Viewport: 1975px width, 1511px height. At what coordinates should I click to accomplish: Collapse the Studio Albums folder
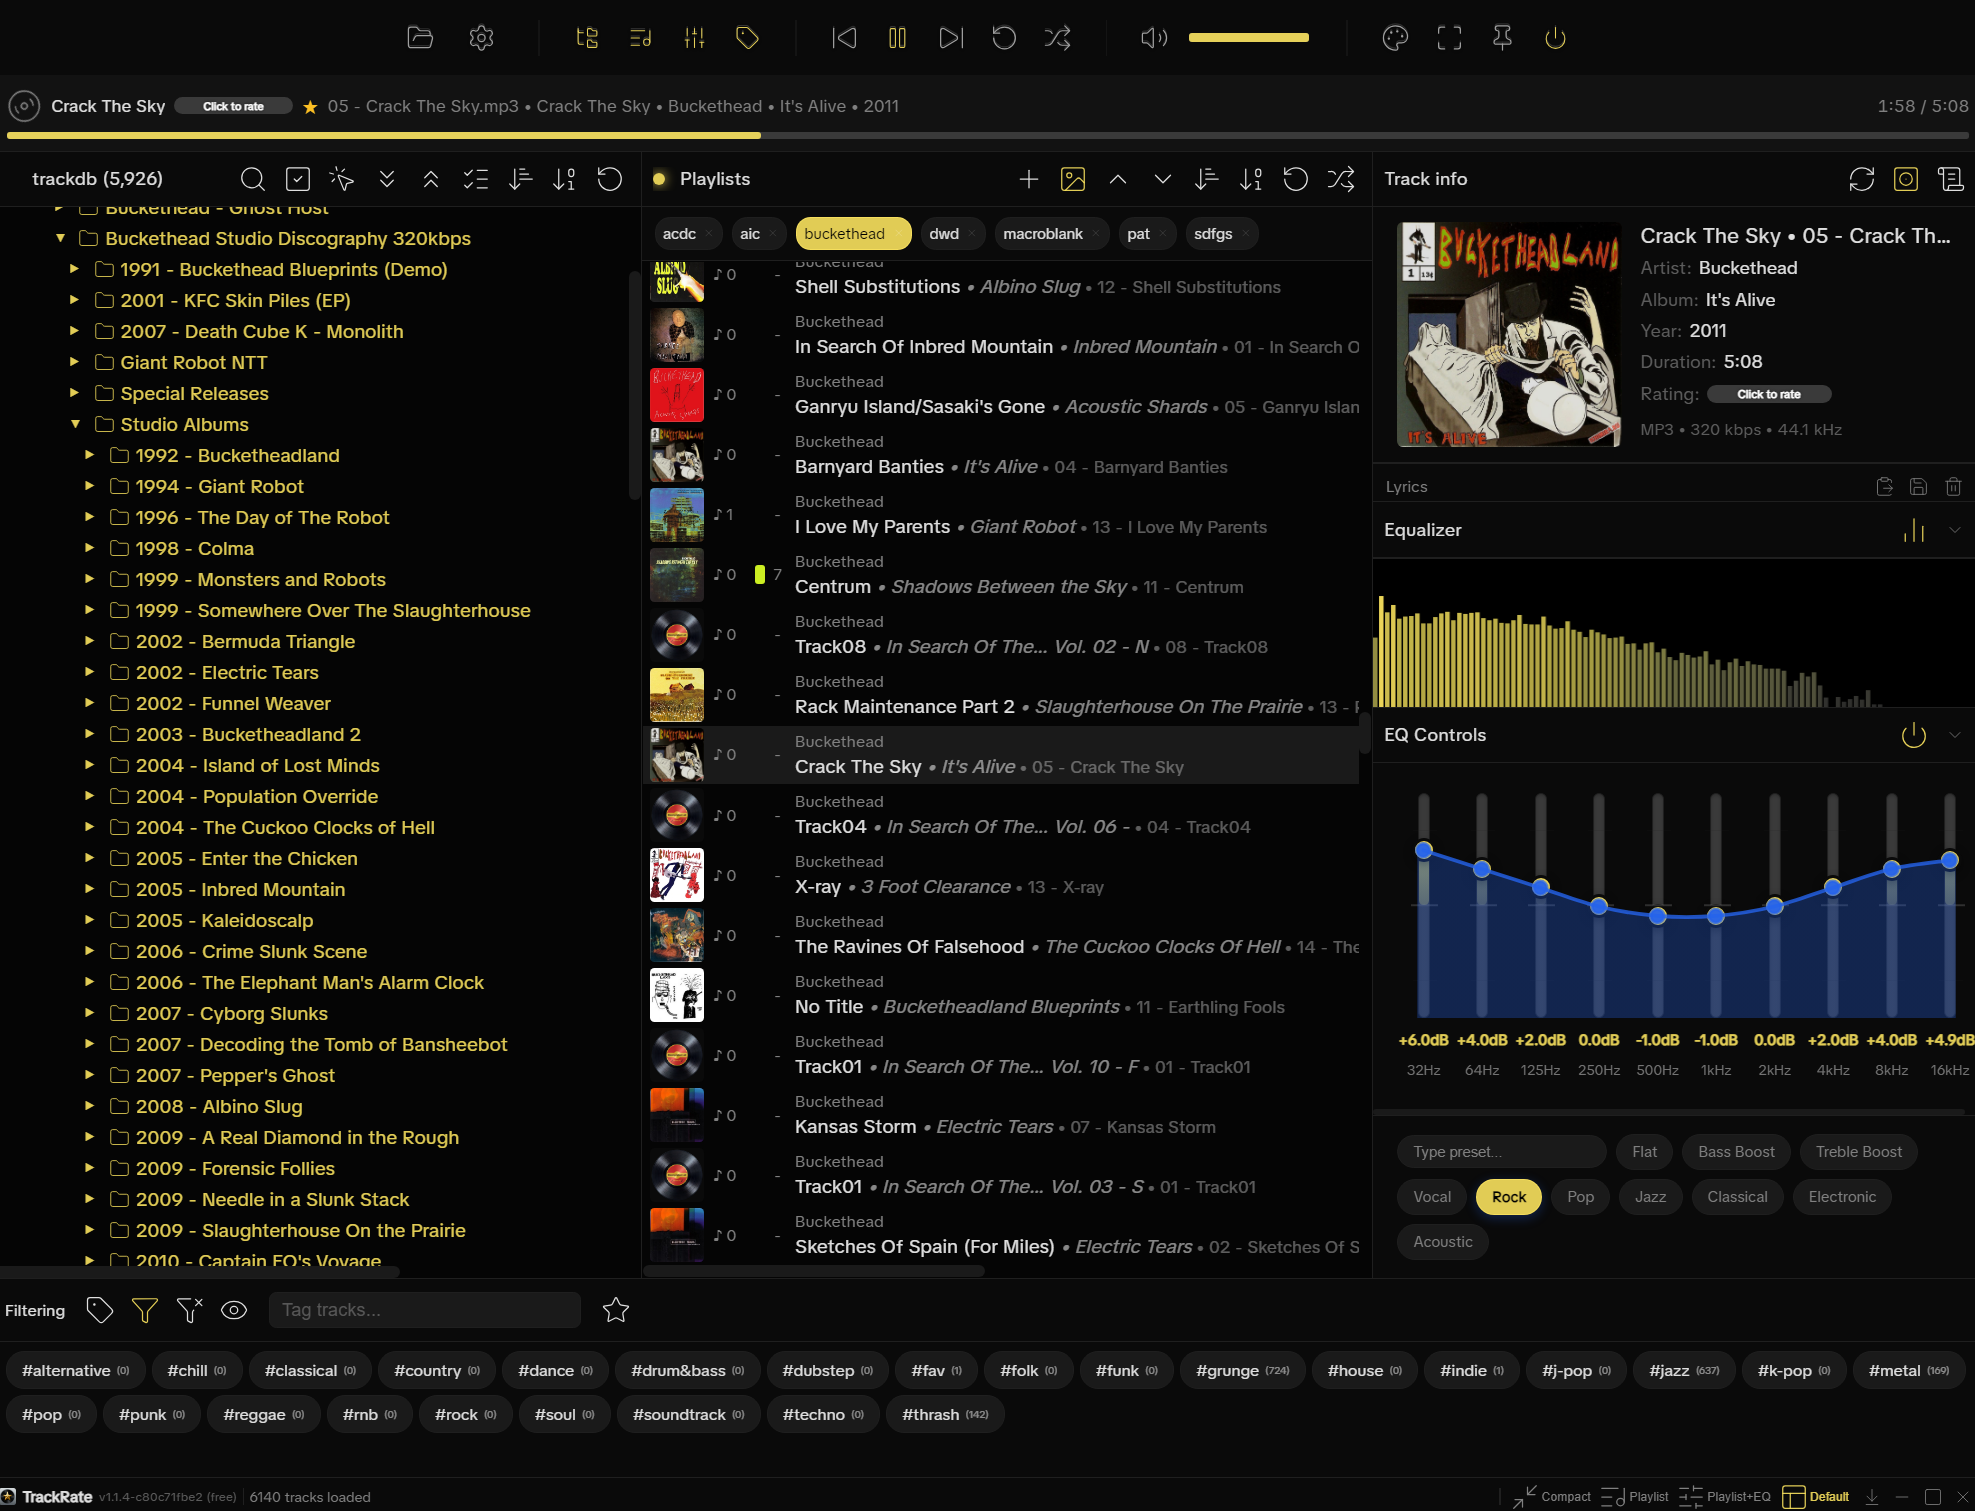pyautogui.click(x=76, y=424)
